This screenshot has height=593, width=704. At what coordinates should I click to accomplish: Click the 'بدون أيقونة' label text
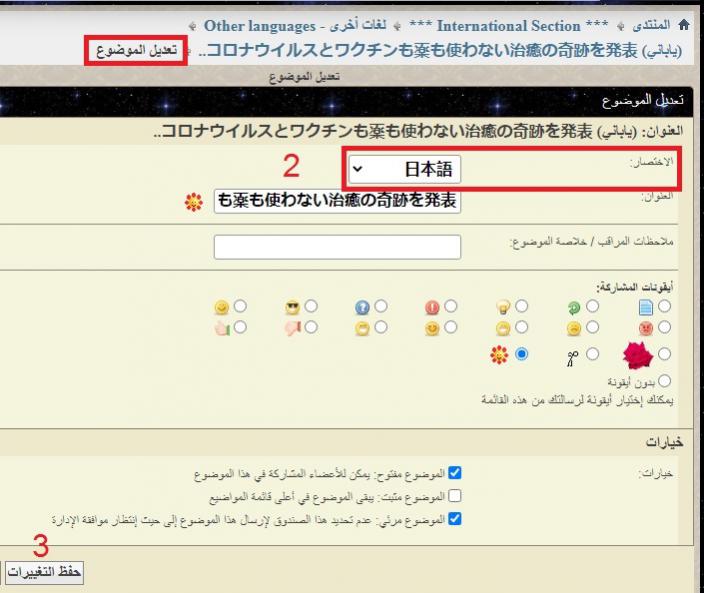coord(631,382)
